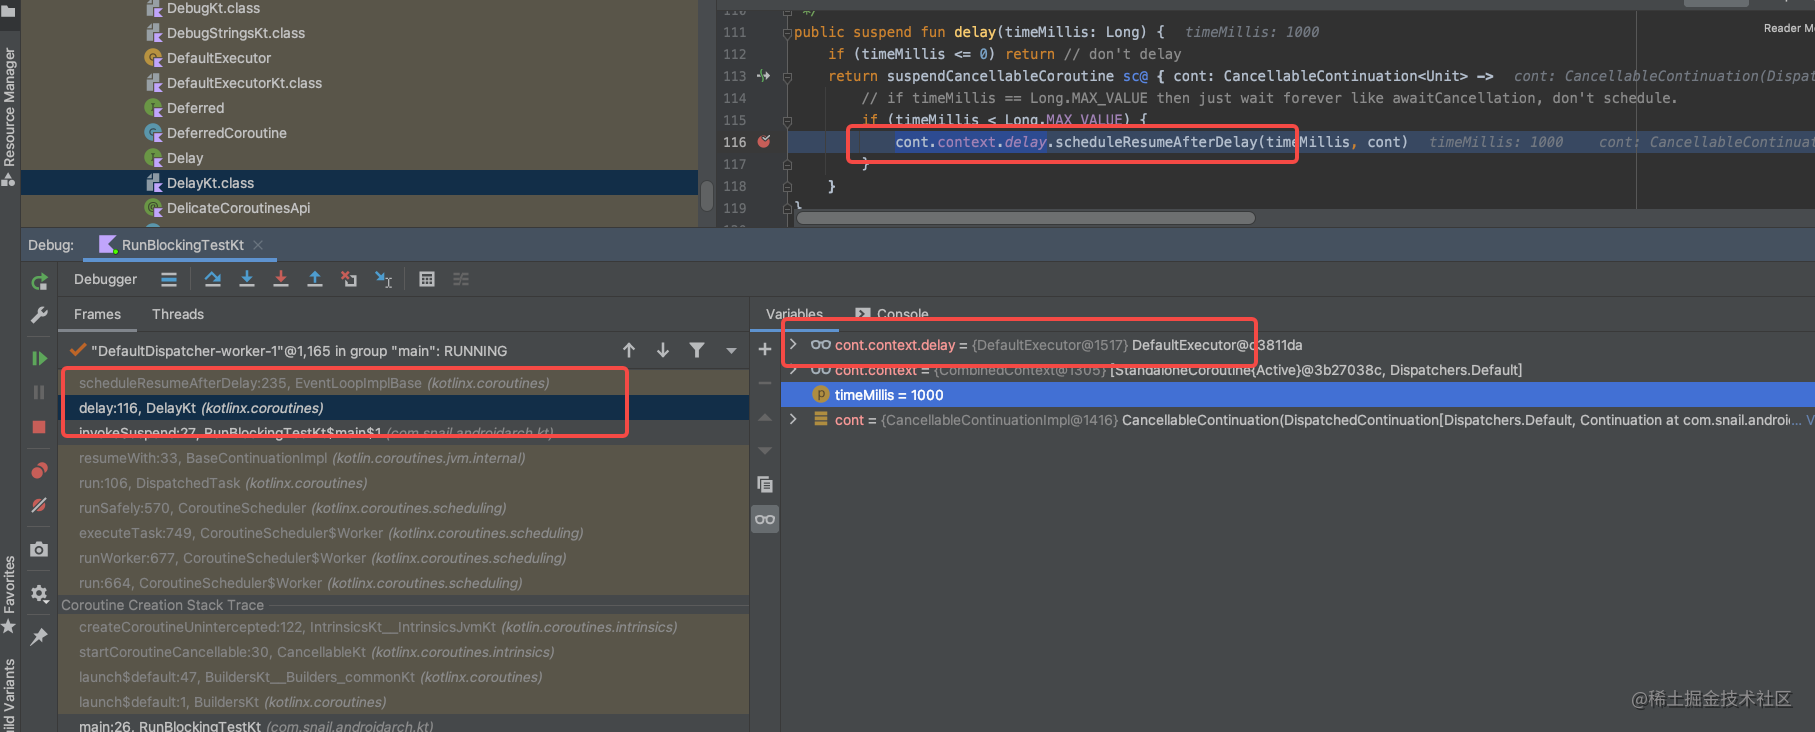The image size is (1815, 732).
Task: Select startCoroutineCancellable:30 frame
Action: [x=404, y=652]
